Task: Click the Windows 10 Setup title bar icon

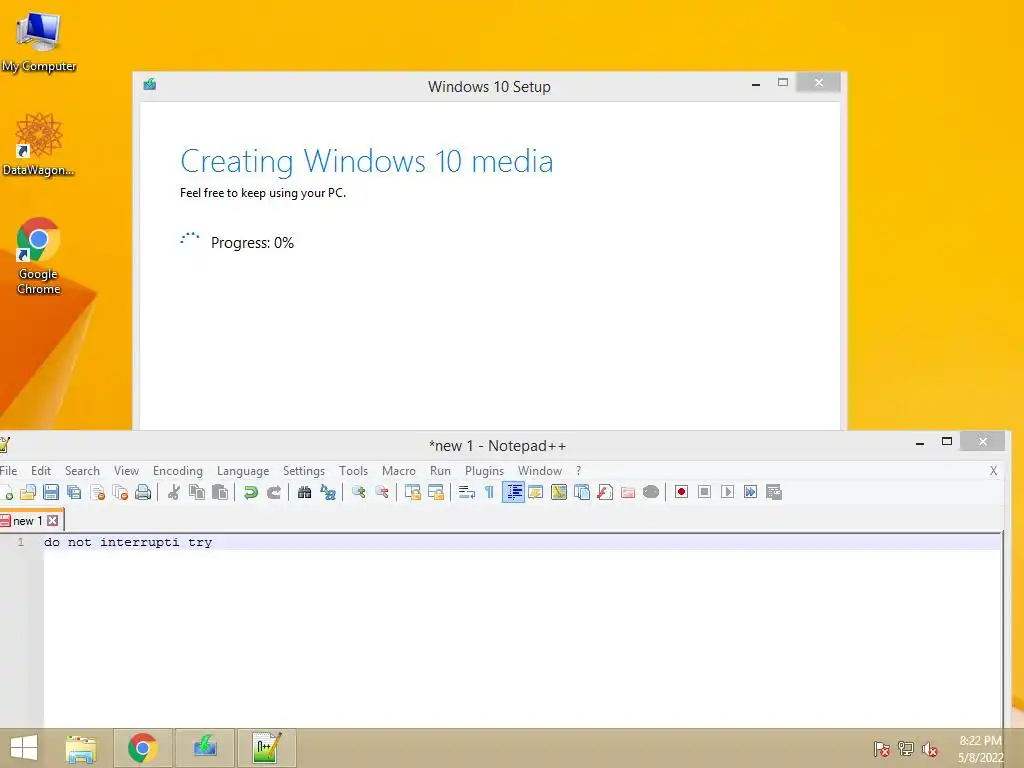Action: (150, 84)
